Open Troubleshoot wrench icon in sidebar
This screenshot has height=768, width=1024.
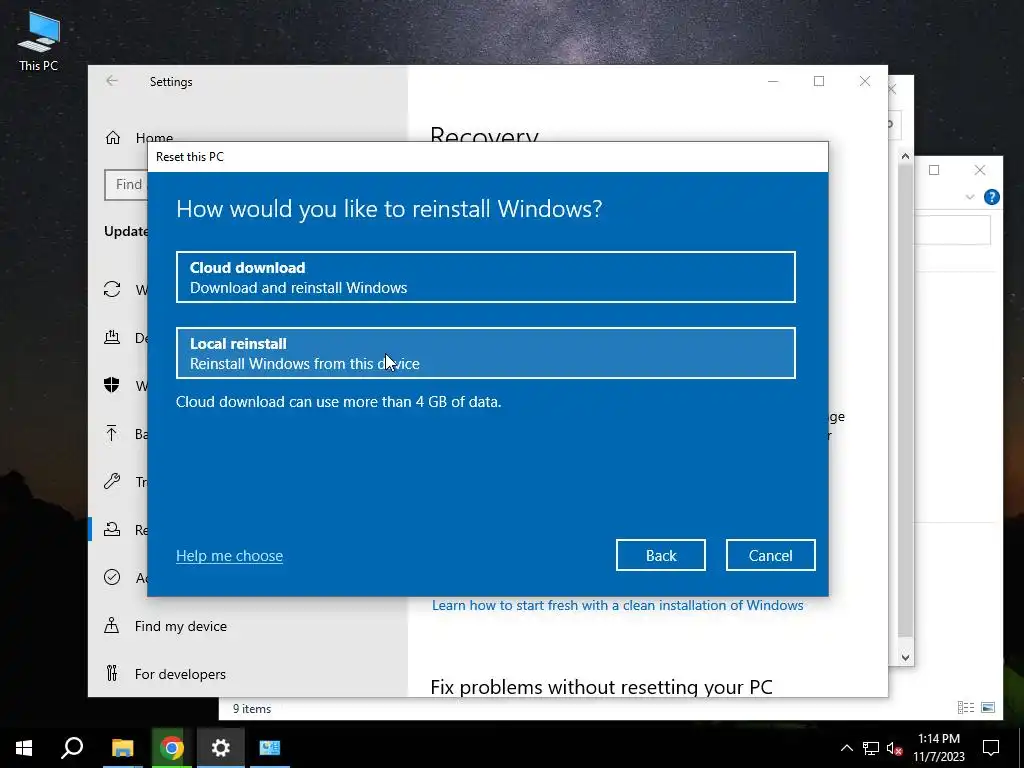[x=112, y=481]
